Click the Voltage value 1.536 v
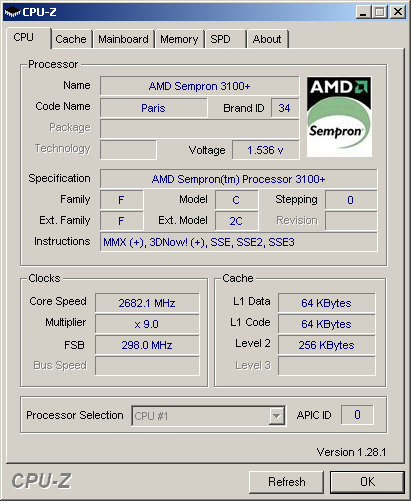411x501 pixels. (x=266, y=150)
